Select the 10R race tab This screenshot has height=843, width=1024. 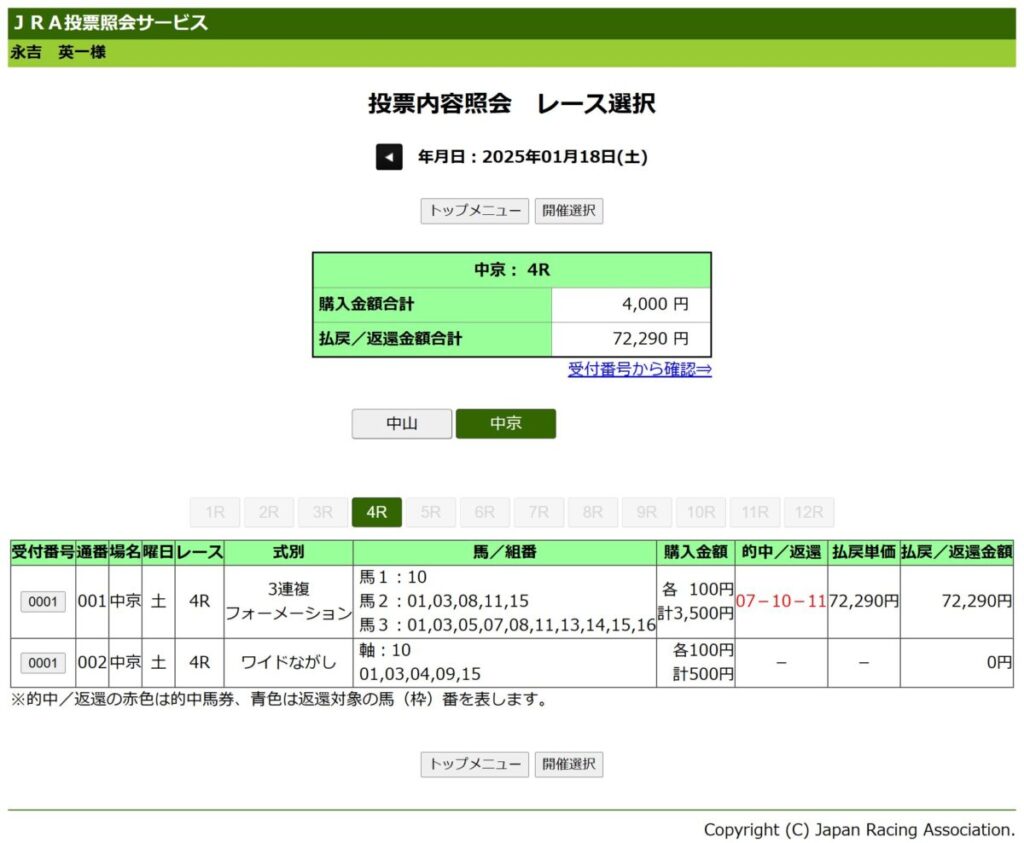pos(701,513)
